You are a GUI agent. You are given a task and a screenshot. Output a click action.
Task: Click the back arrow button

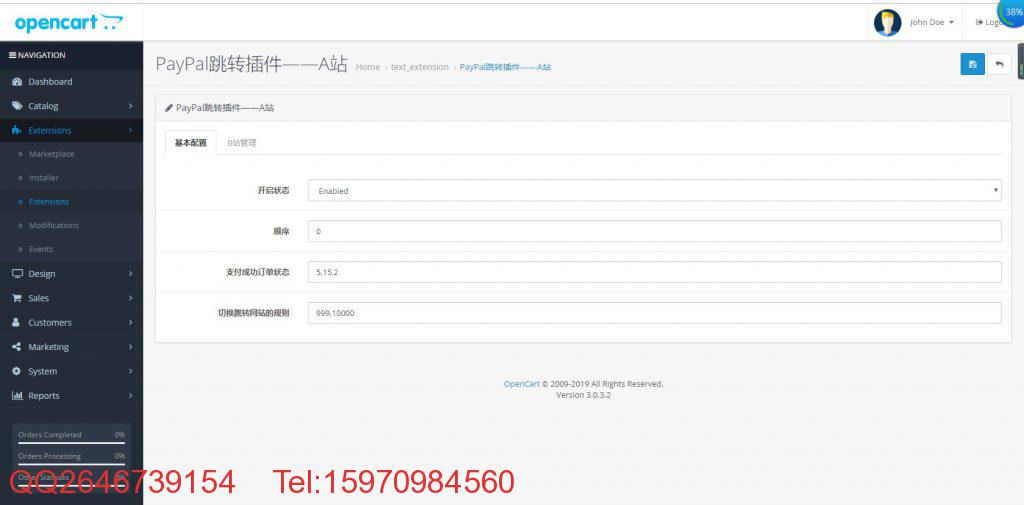pyautogui.click(x=999, y=64)
